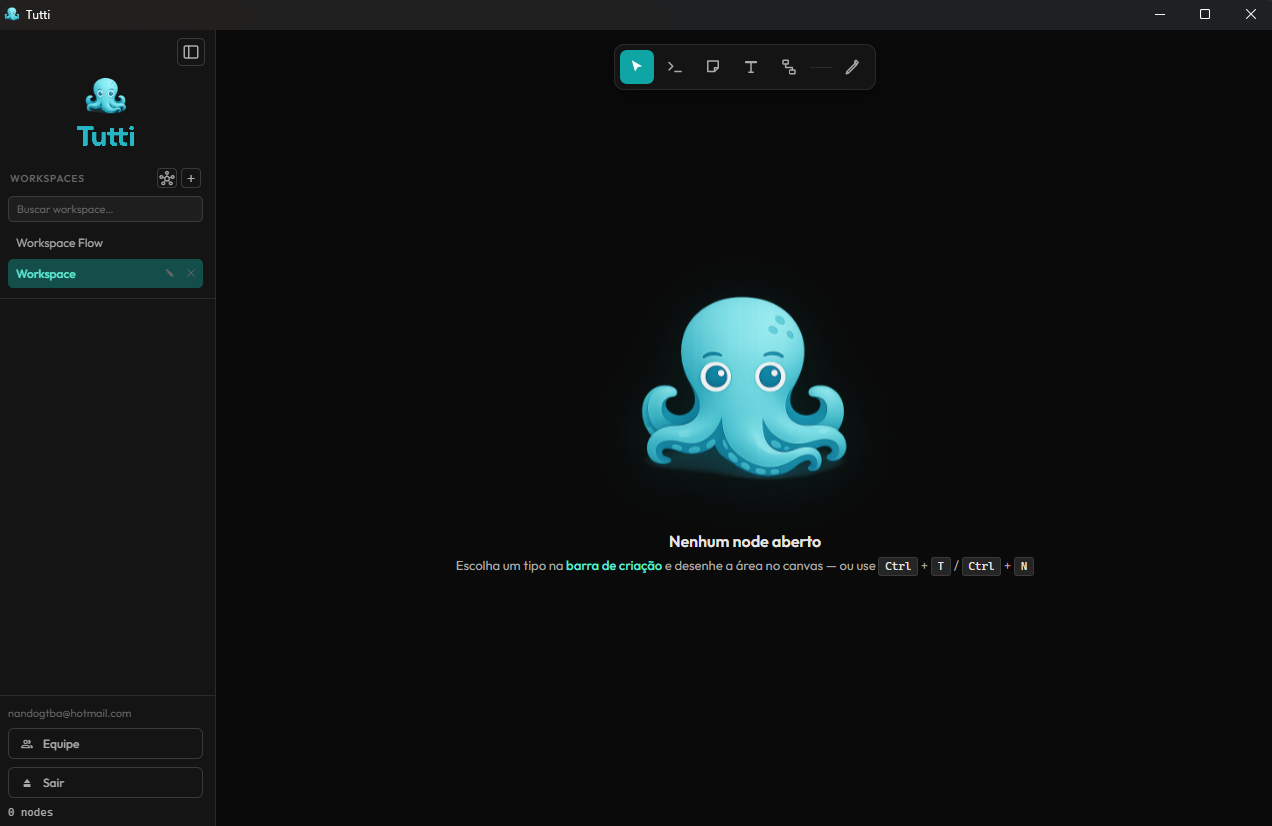
Task: Choose the terminal node tool
Action: tap(675, 67)
